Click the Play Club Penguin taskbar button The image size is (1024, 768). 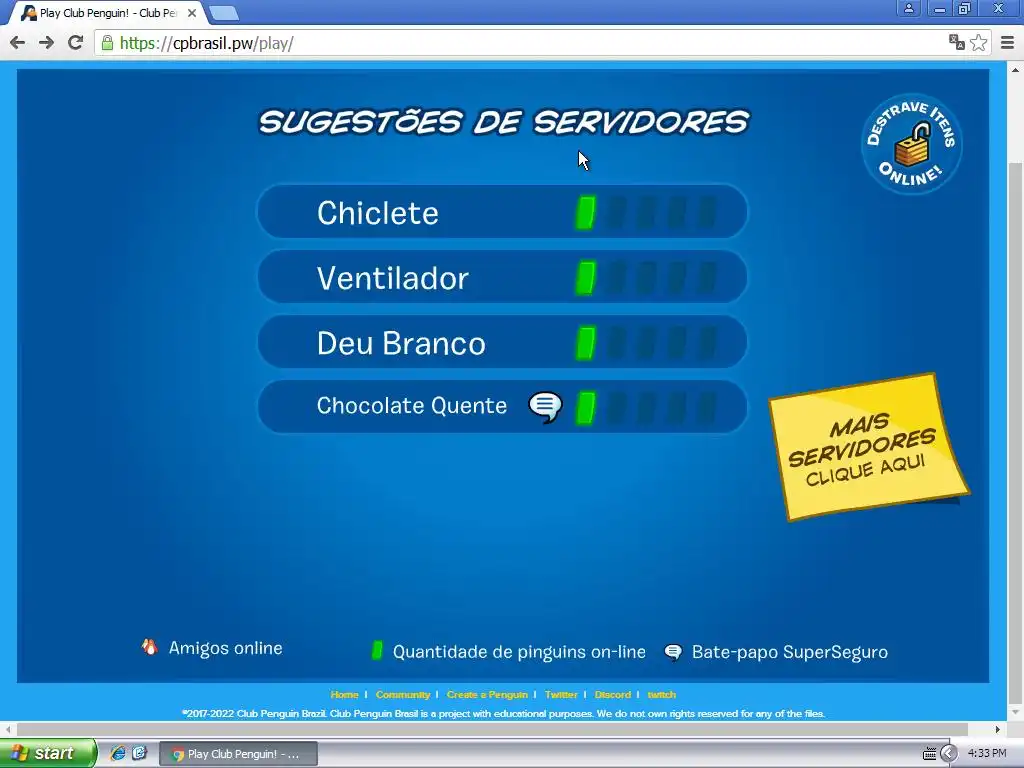tap(238, 754)
